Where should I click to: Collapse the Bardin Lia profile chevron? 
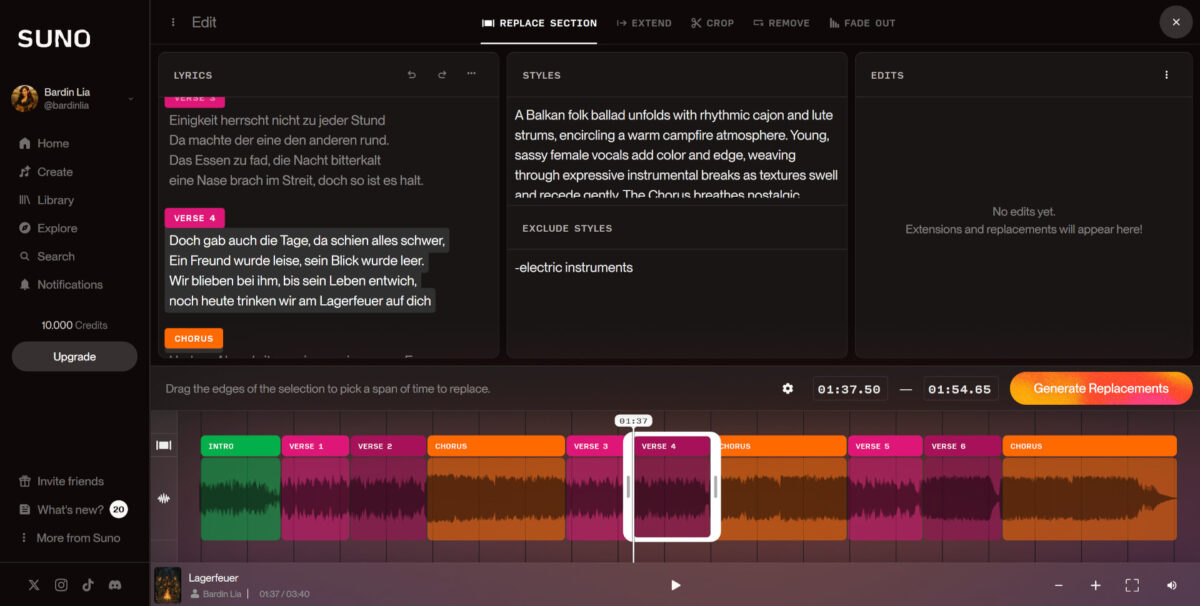tap(130, 98)
